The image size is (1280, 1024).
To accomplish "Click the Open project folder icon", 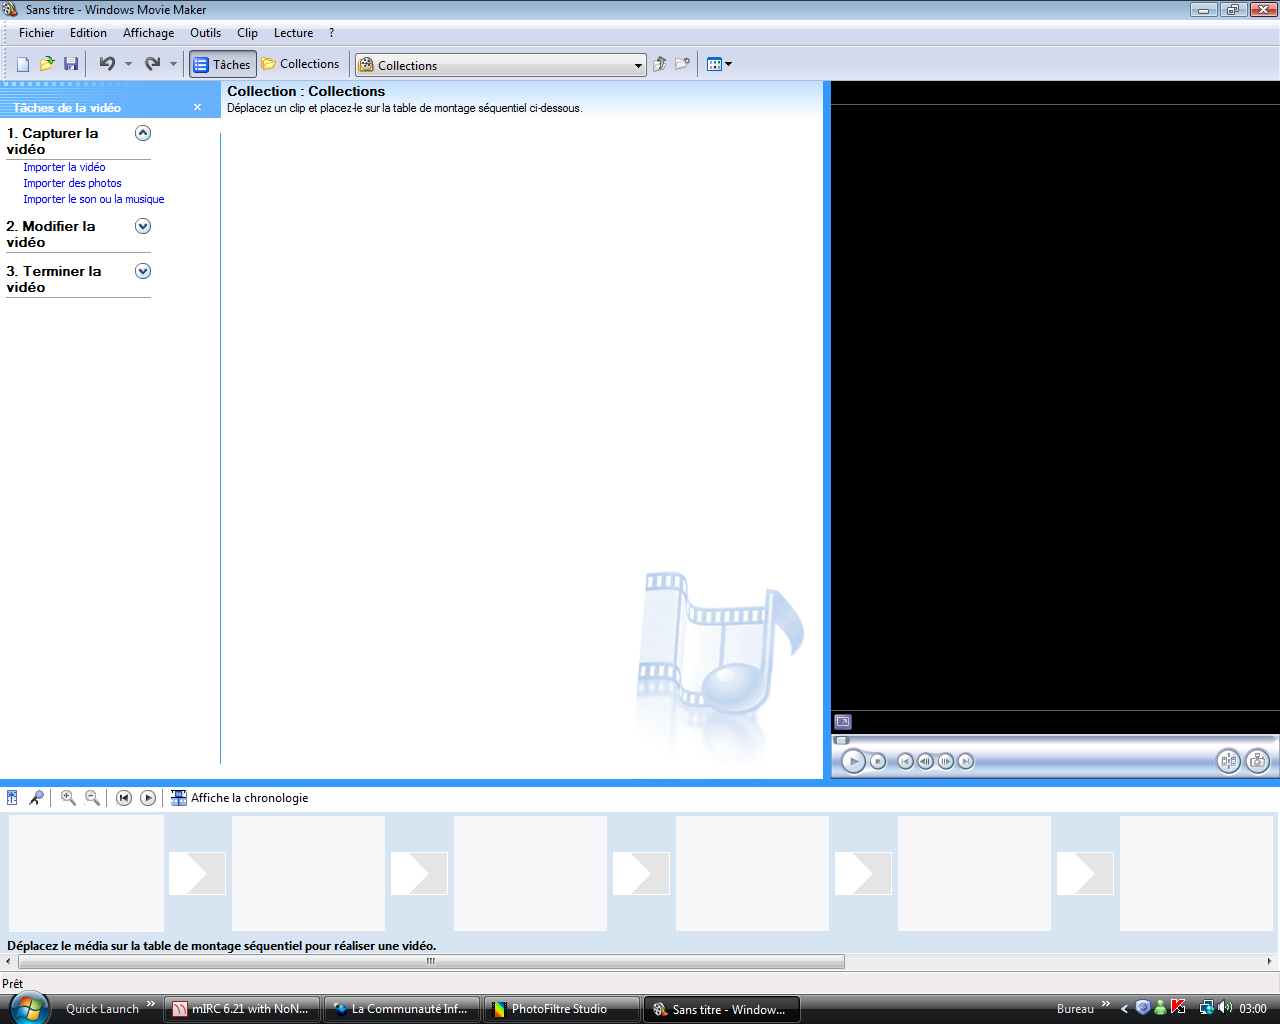I will pos(47,64).
